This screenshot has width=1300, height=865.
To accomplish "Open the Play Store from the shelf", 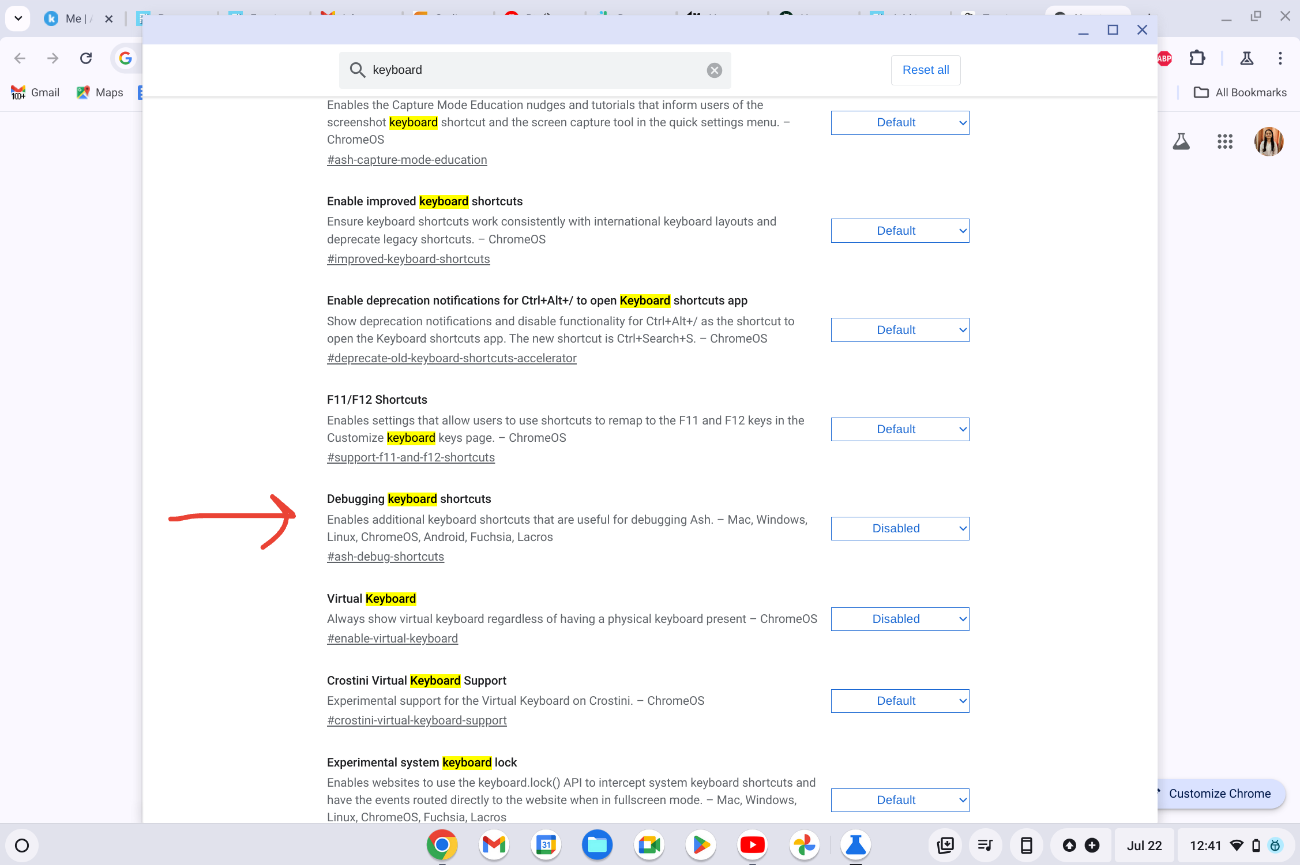I will coord(700,845).
